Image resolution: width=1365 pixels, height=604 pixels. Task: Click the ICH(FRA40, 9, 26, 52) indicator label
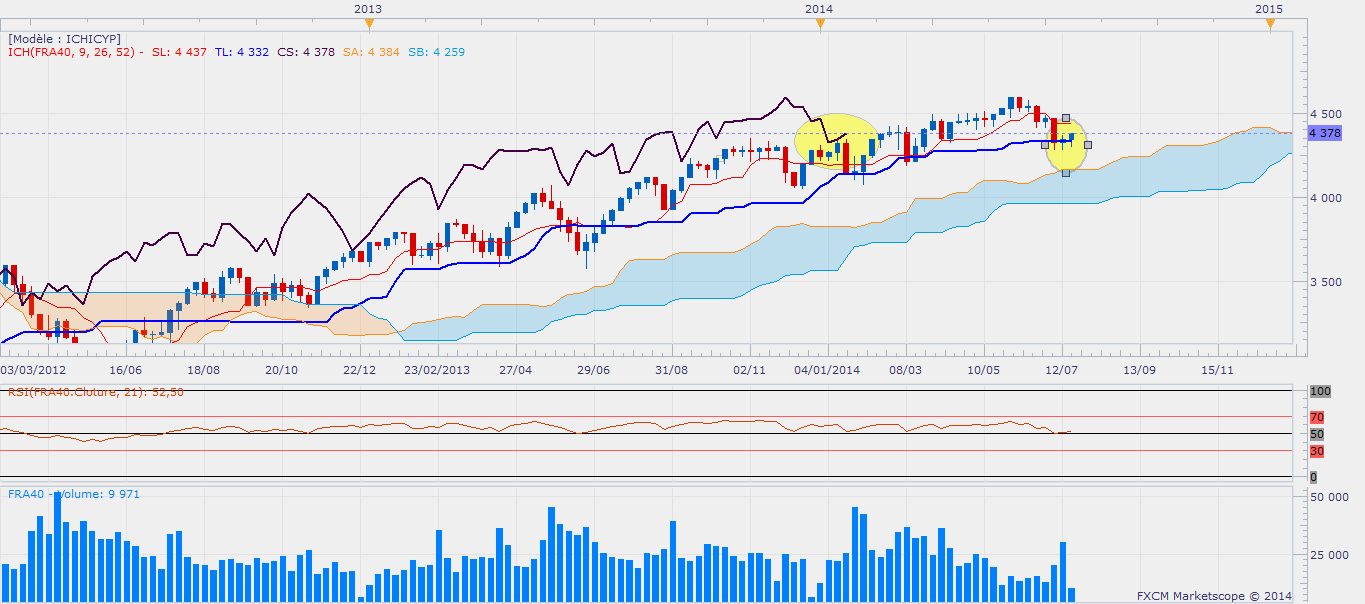click(x=75, y=51)
